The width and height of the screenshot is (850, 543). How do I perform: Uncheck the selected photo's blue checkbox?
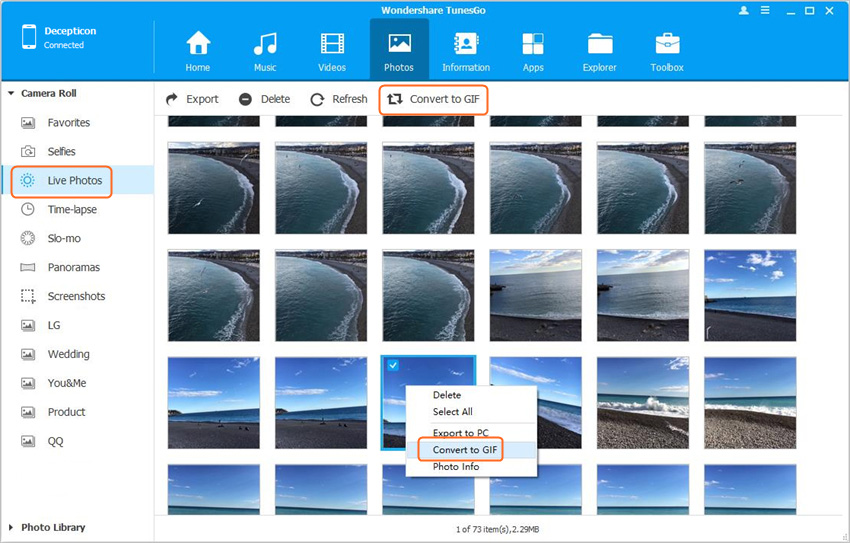coord(393,366)
